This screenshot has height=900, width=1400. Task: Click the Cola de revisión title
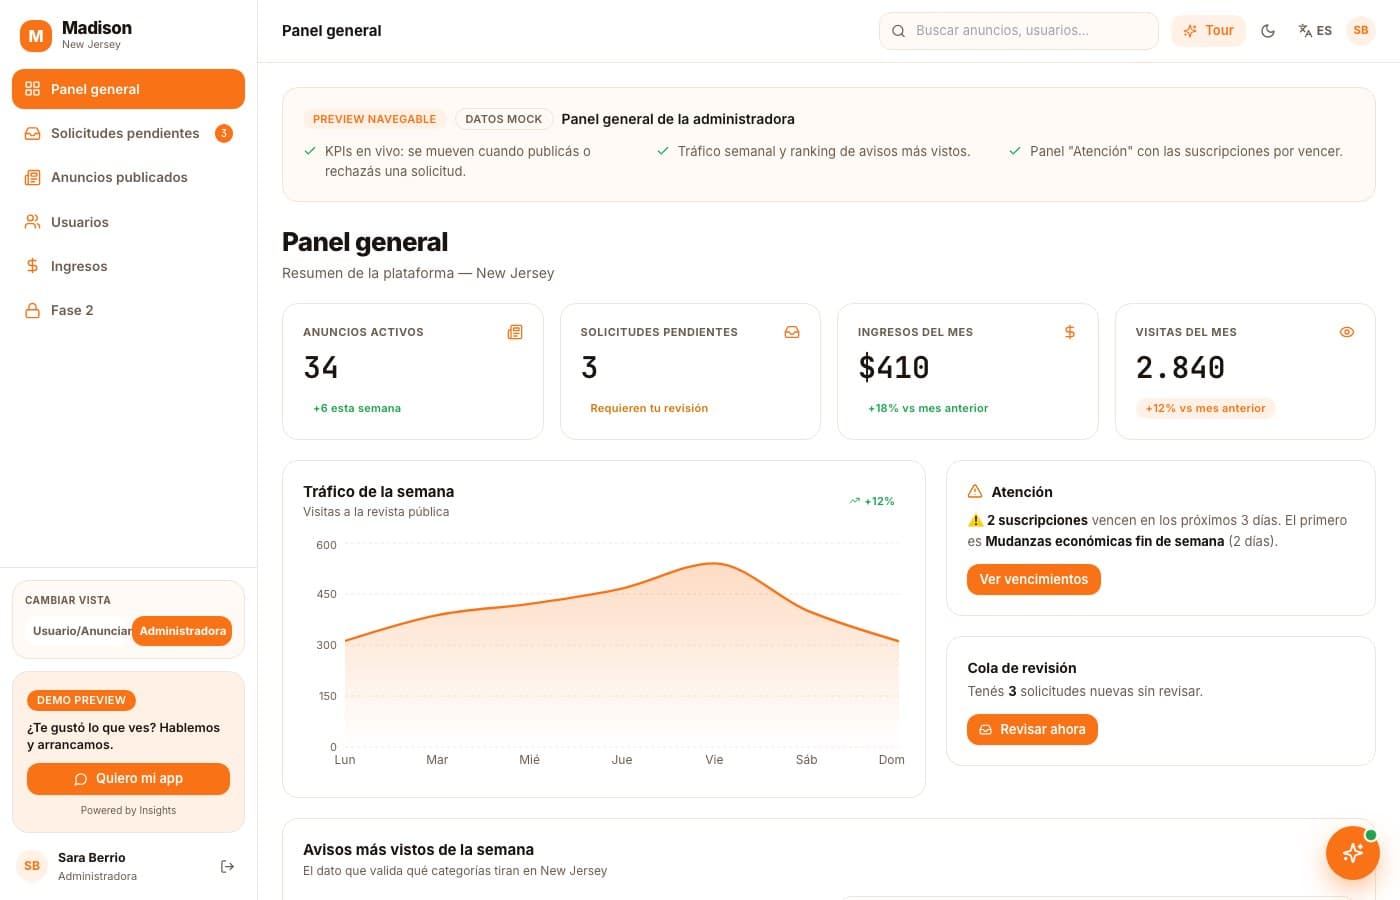1022,668
